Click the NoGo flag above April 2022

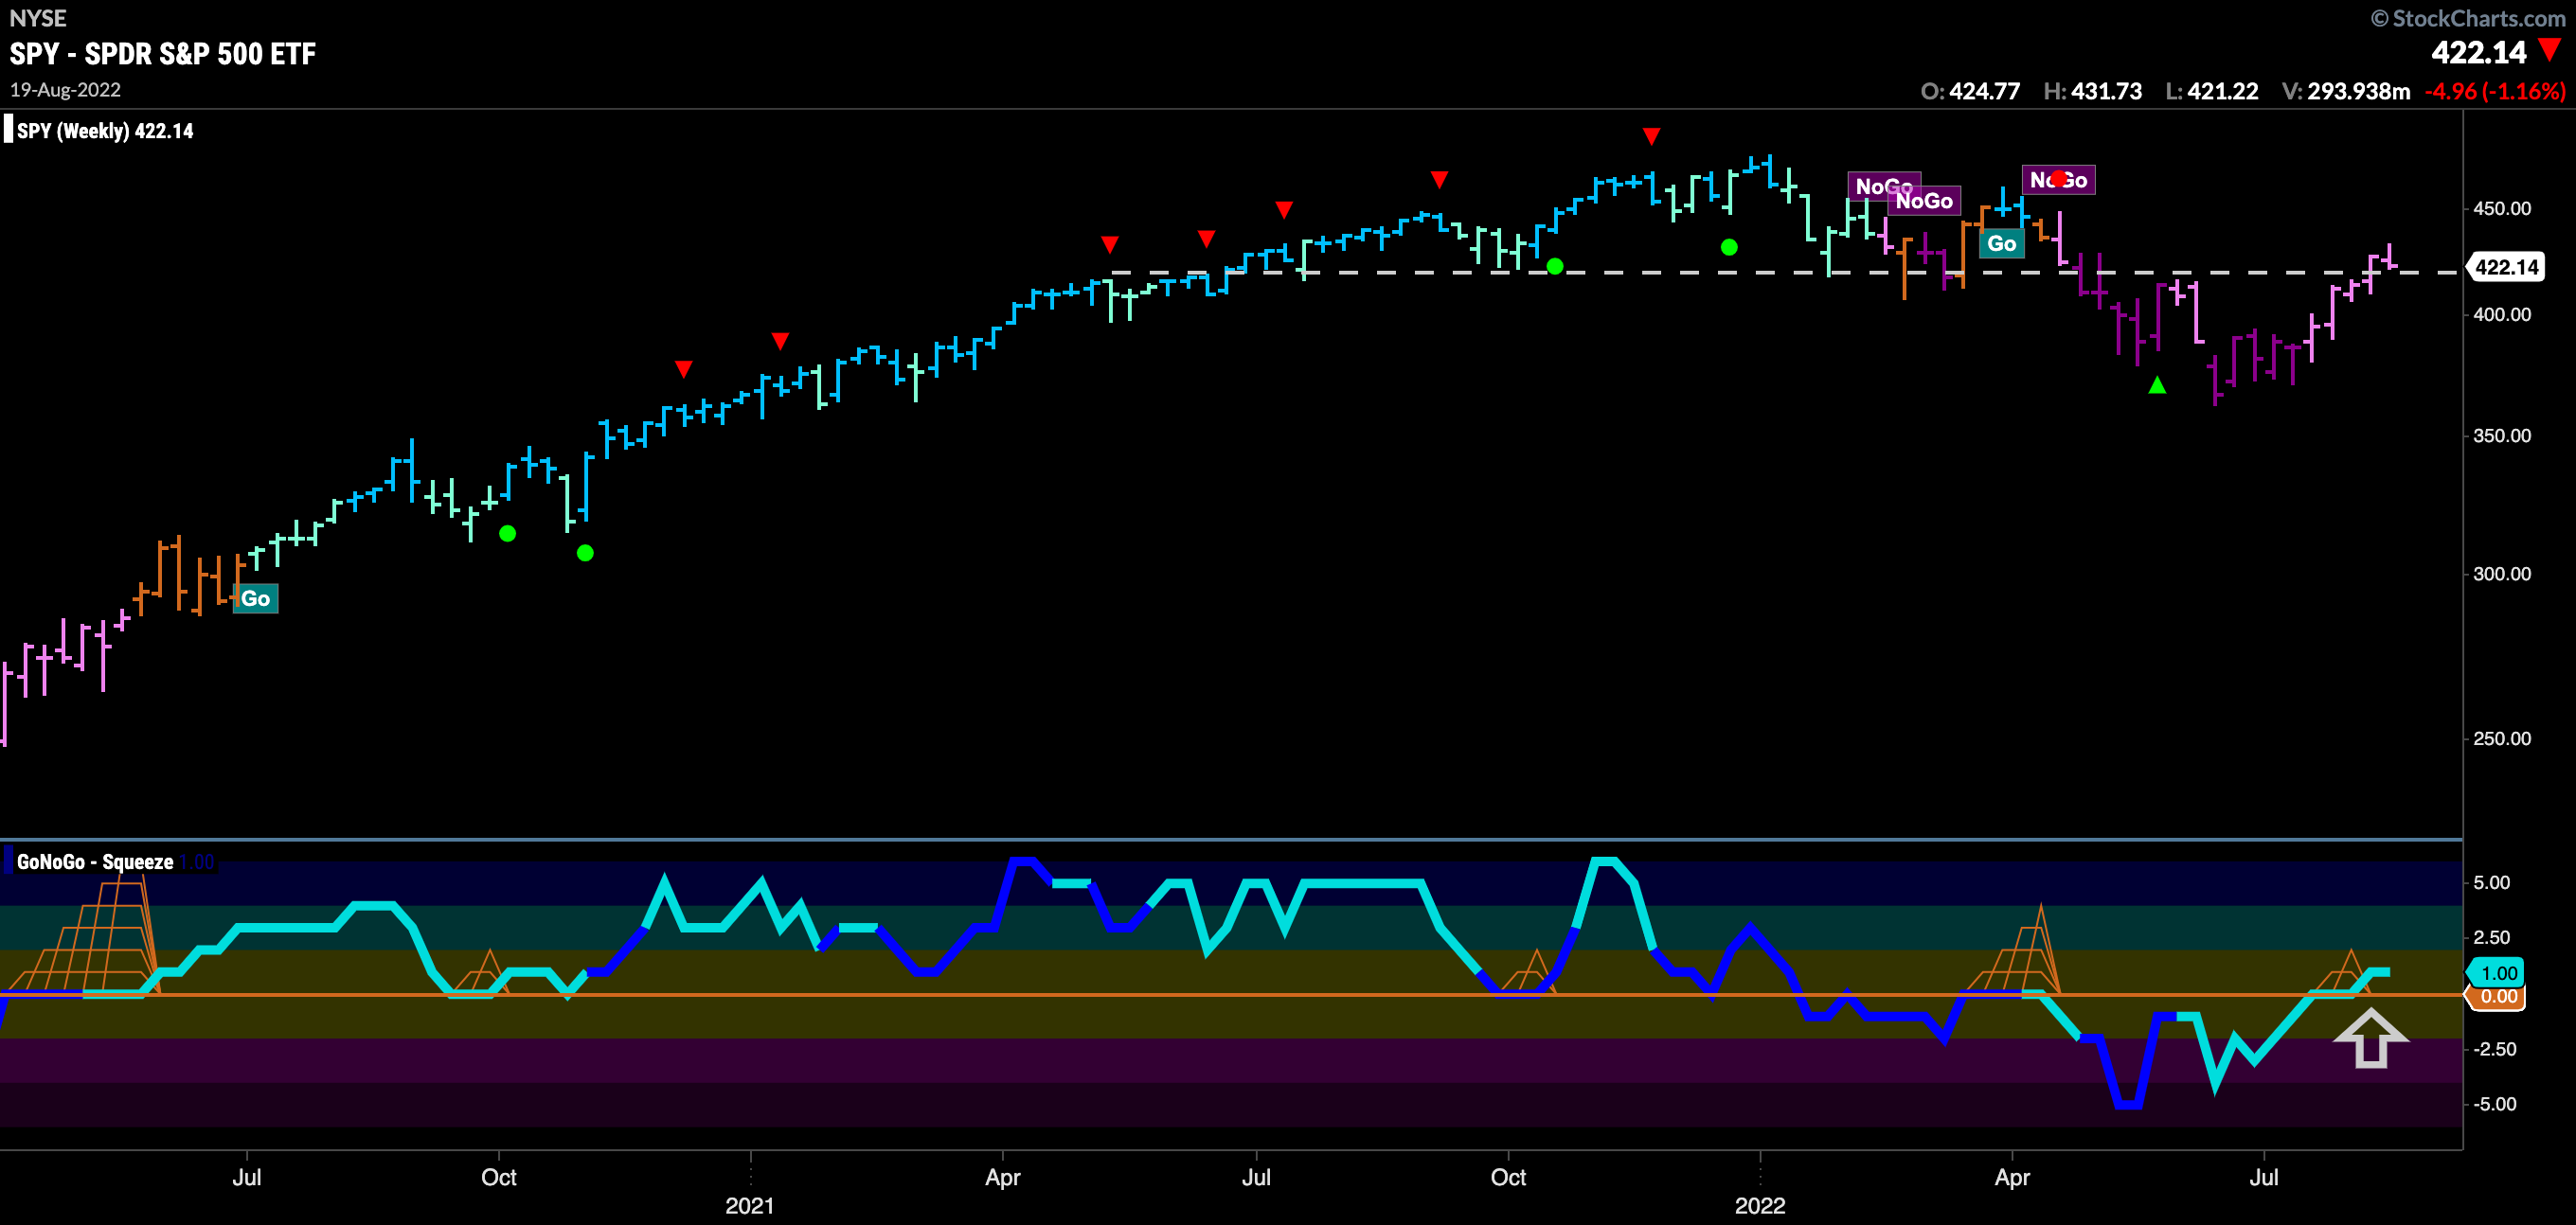pyautogui.click(x=2058, y=180)
